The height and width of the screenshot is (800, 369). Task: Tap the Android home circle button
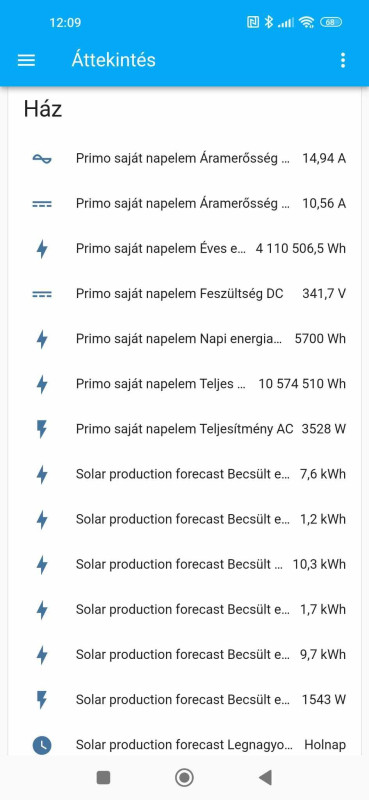coord(184,777)
